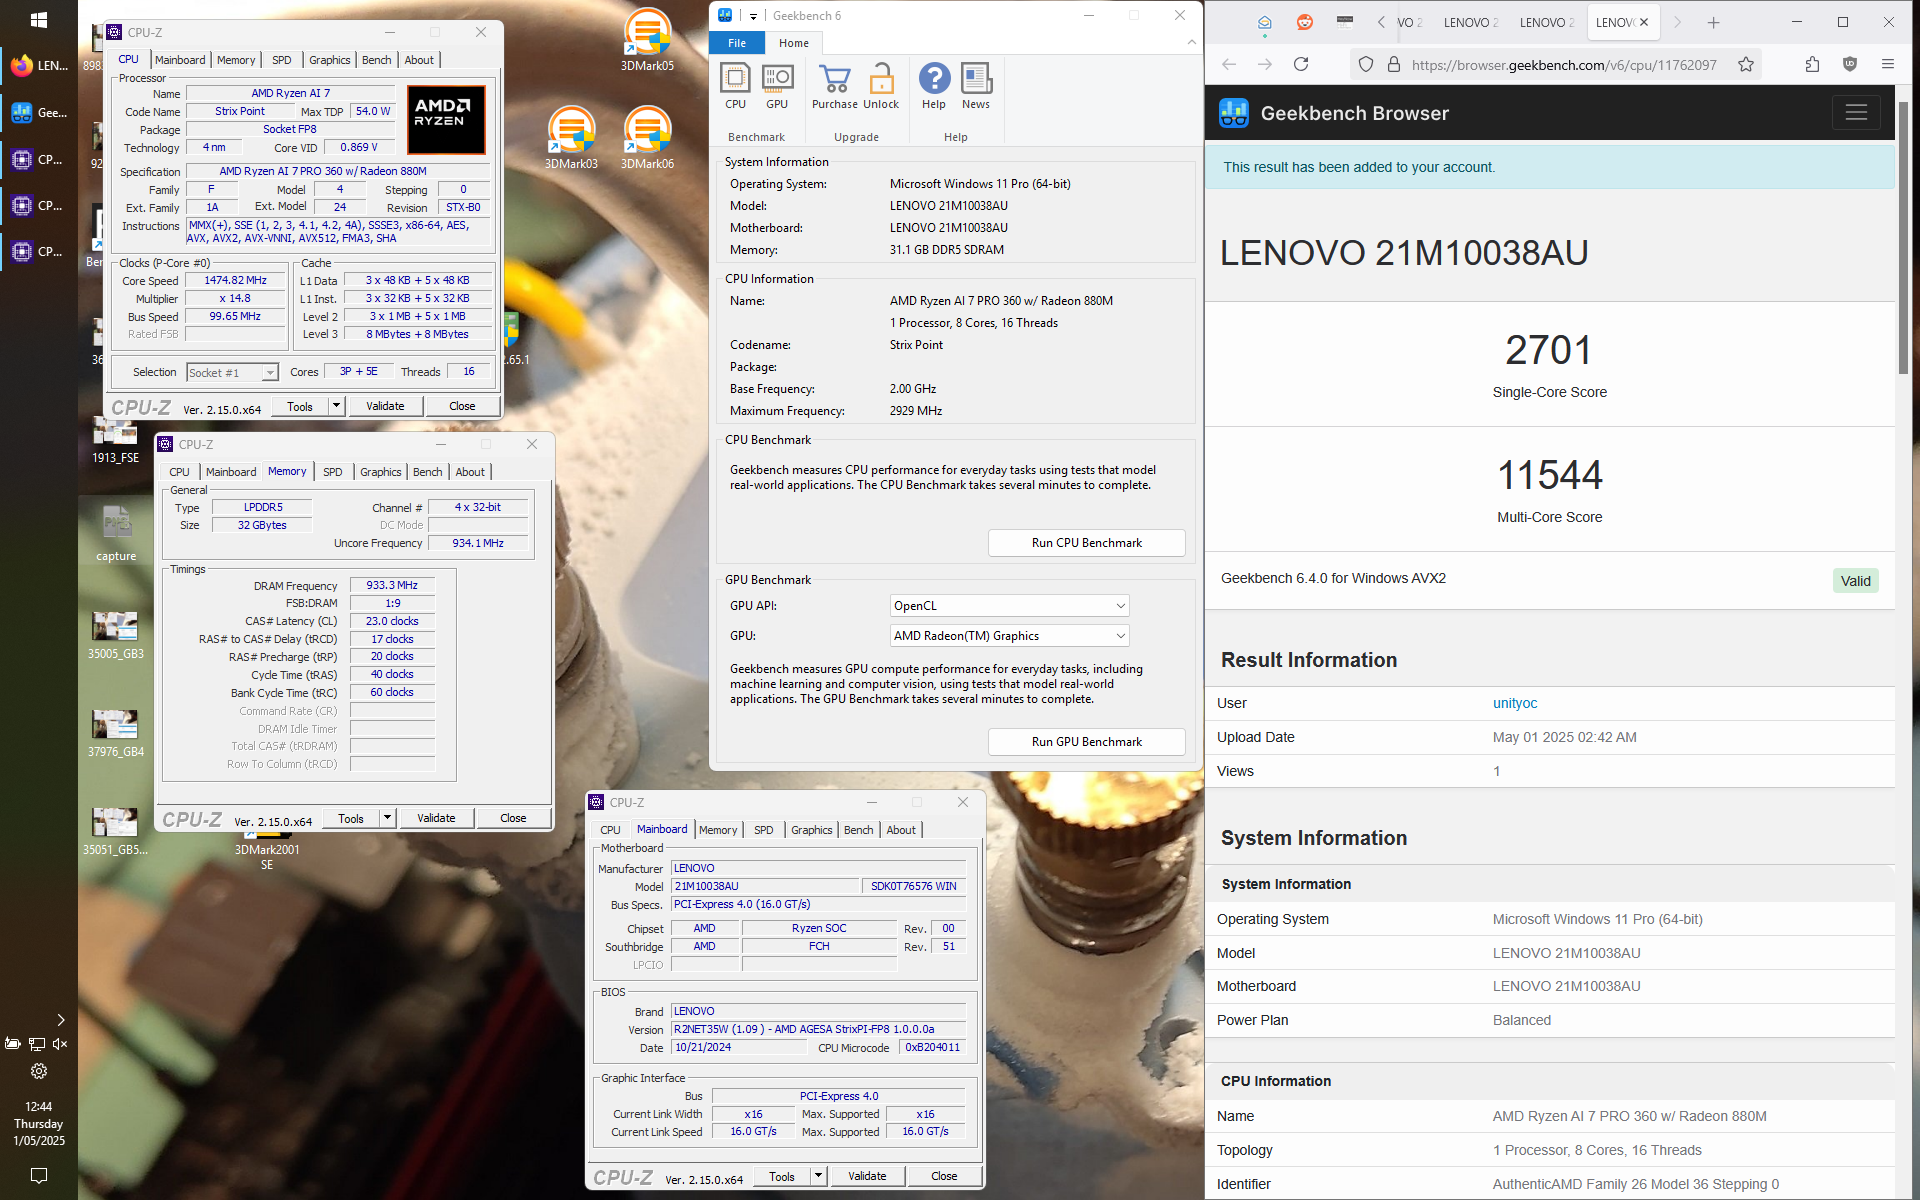The width and height of the screenshot is (1920, 1200).
Task: Click Validate in the top CPU-Z window
Action: click(x=385, y=406)
